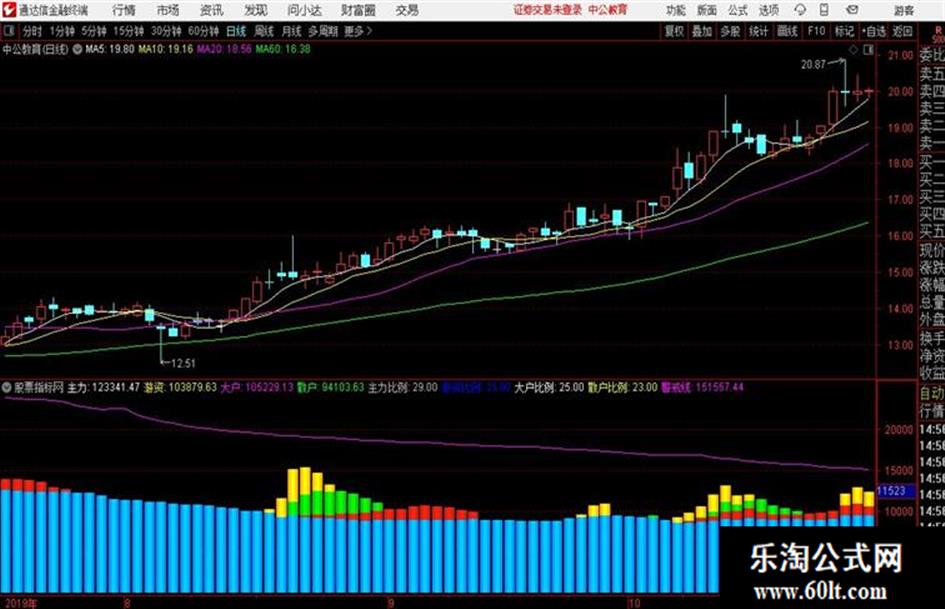945x609 pixels.
Task: Open the 功能 menu
Action: [676, 10]
